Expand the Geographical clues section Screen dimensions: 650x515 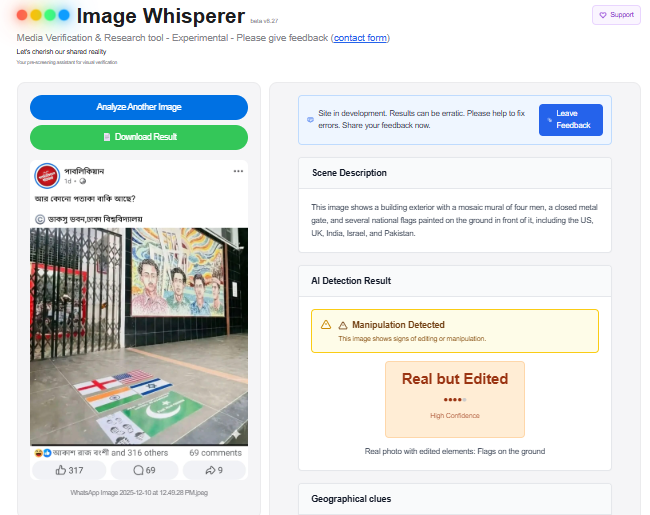tap(351, 499)
